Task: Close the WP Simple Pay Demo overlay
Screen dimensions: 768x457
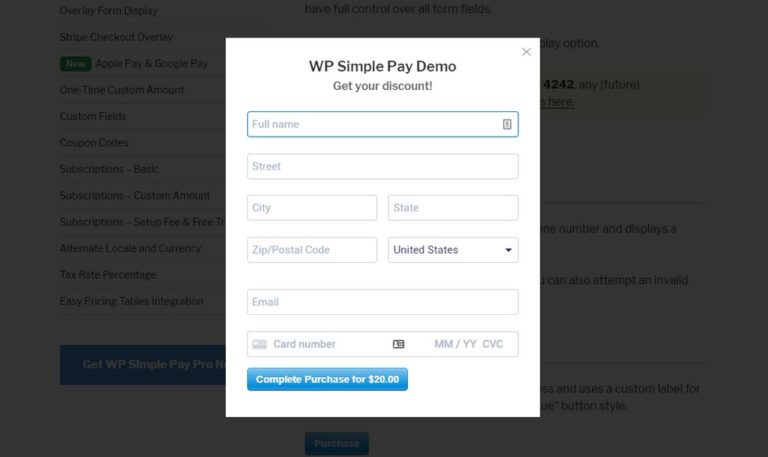Action: [526, 52]
